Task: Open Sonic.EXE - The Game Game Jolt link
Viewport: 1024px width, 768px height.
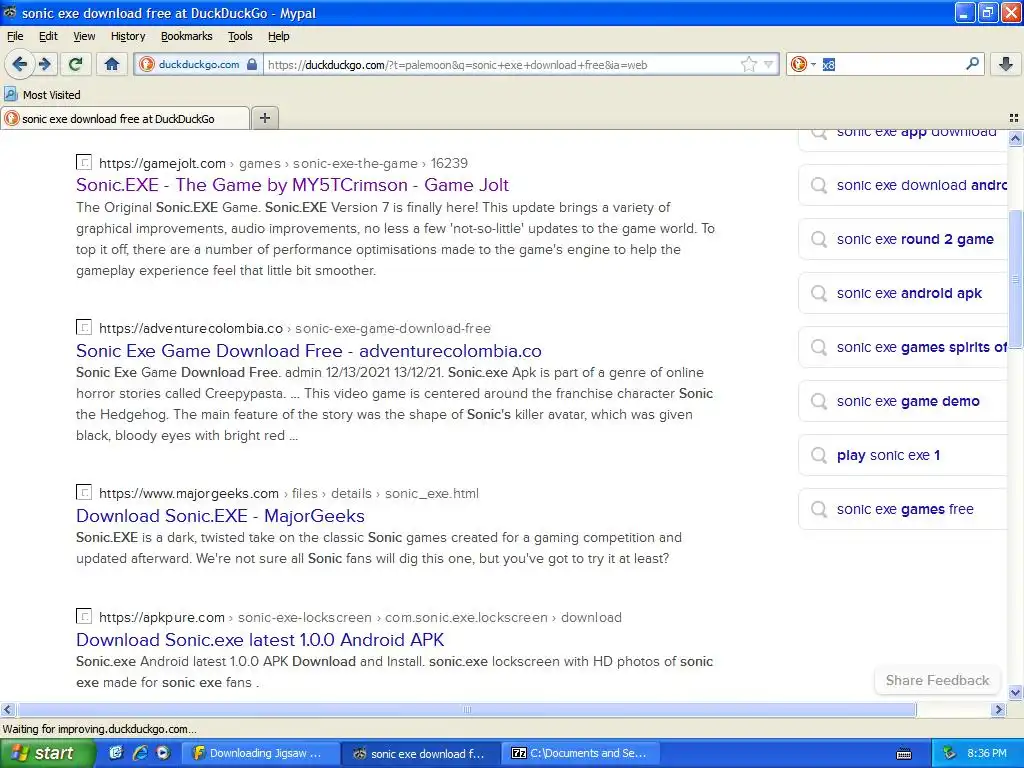Action: (293, 185)
